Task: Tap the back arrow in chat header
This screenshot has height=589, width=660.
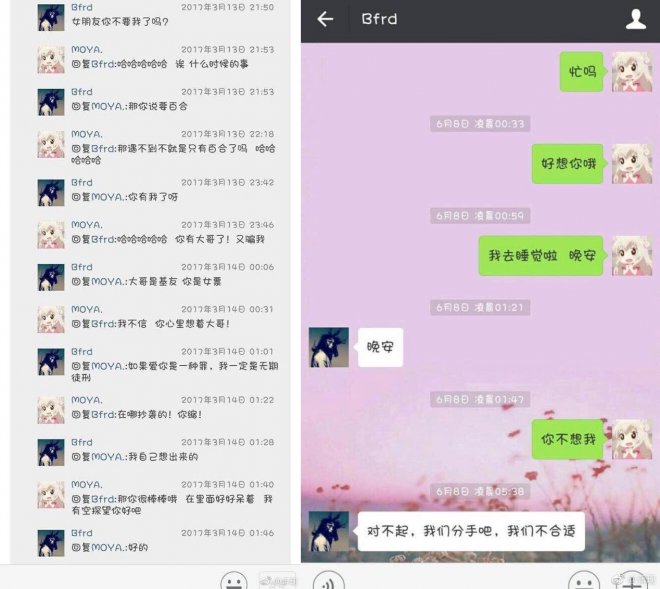Action: pos(325,19)
